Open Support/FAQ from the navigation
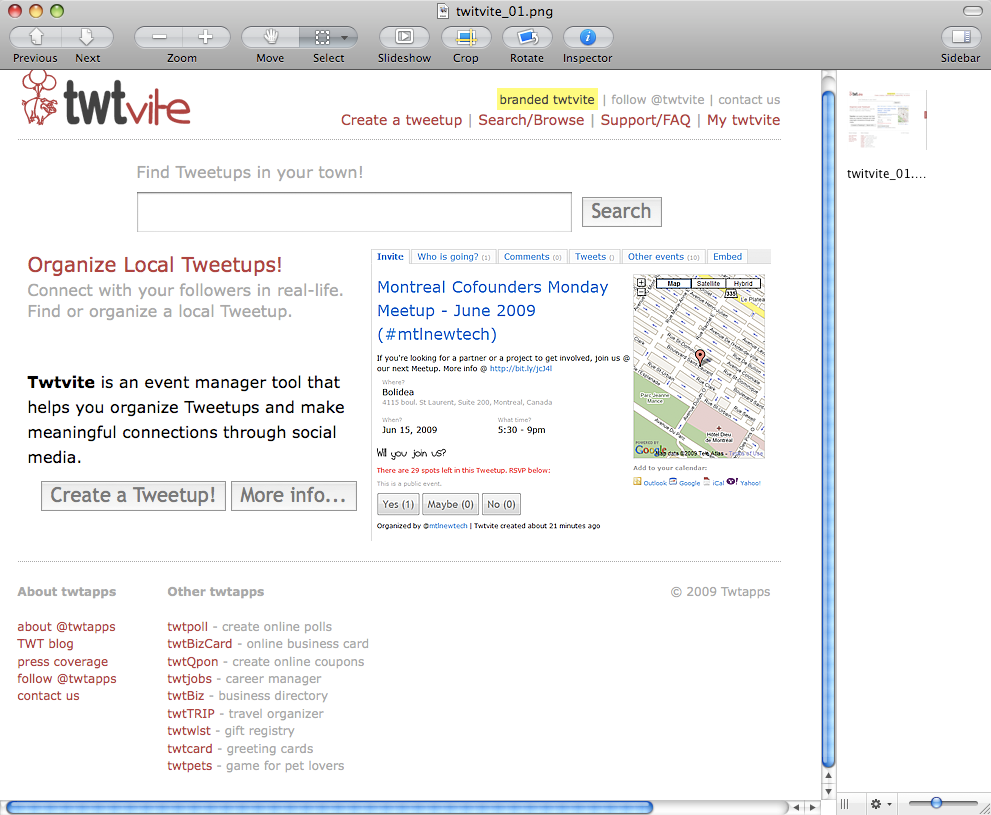Image resolution: width=991 pixels, height=815 pixels. [645, 120]
